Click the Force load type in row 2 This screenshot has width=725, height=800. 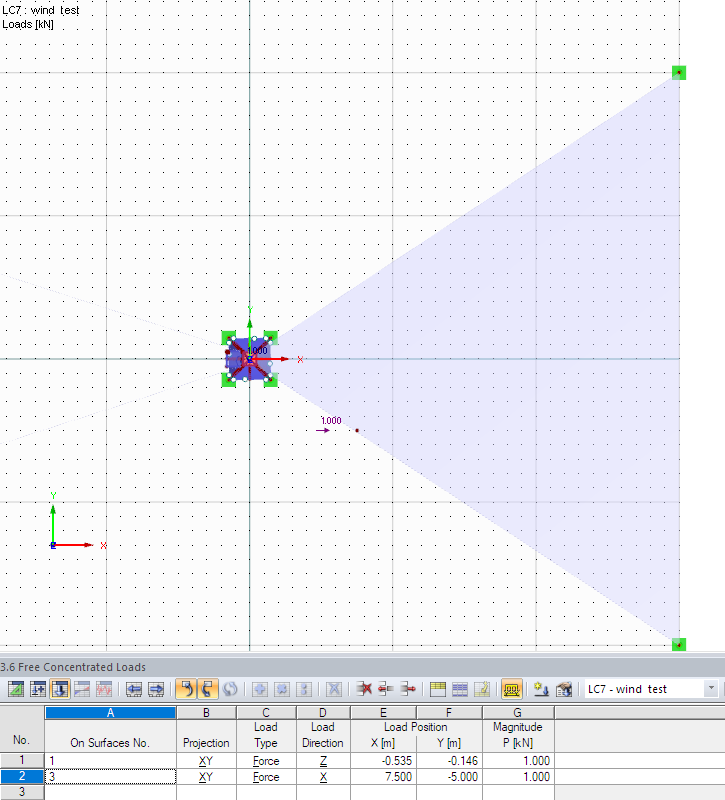[266, 777]
